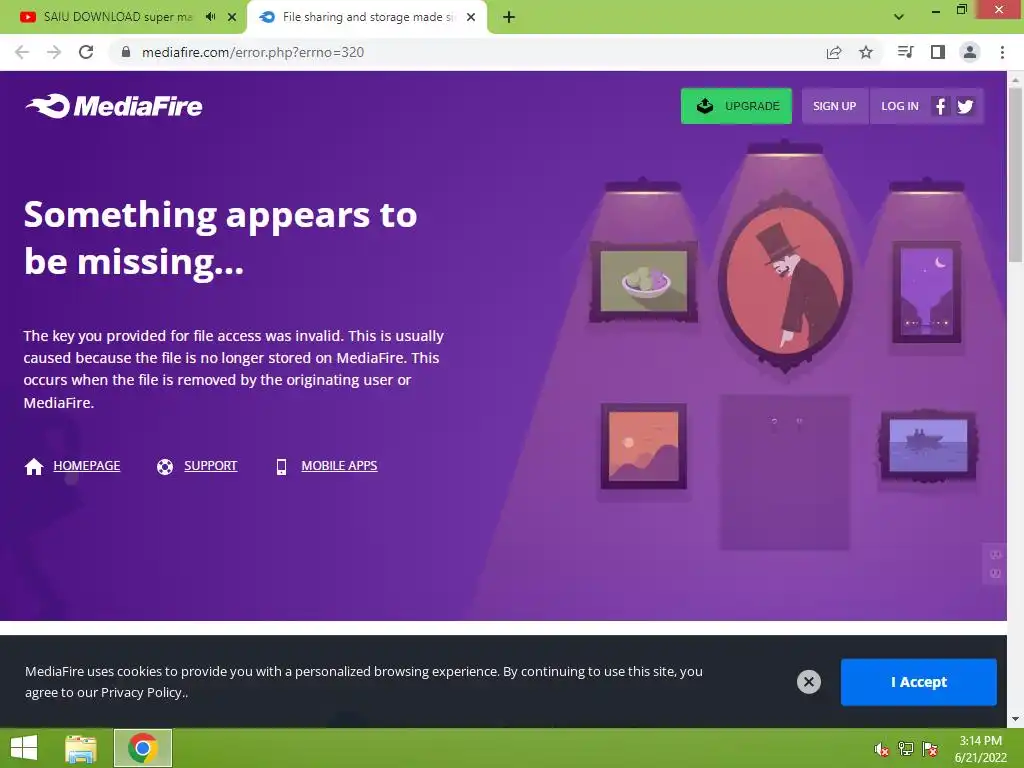Open the Chrome three-dot menu
Screen dimensions: 1024x768
click(x=1002, y=52)
